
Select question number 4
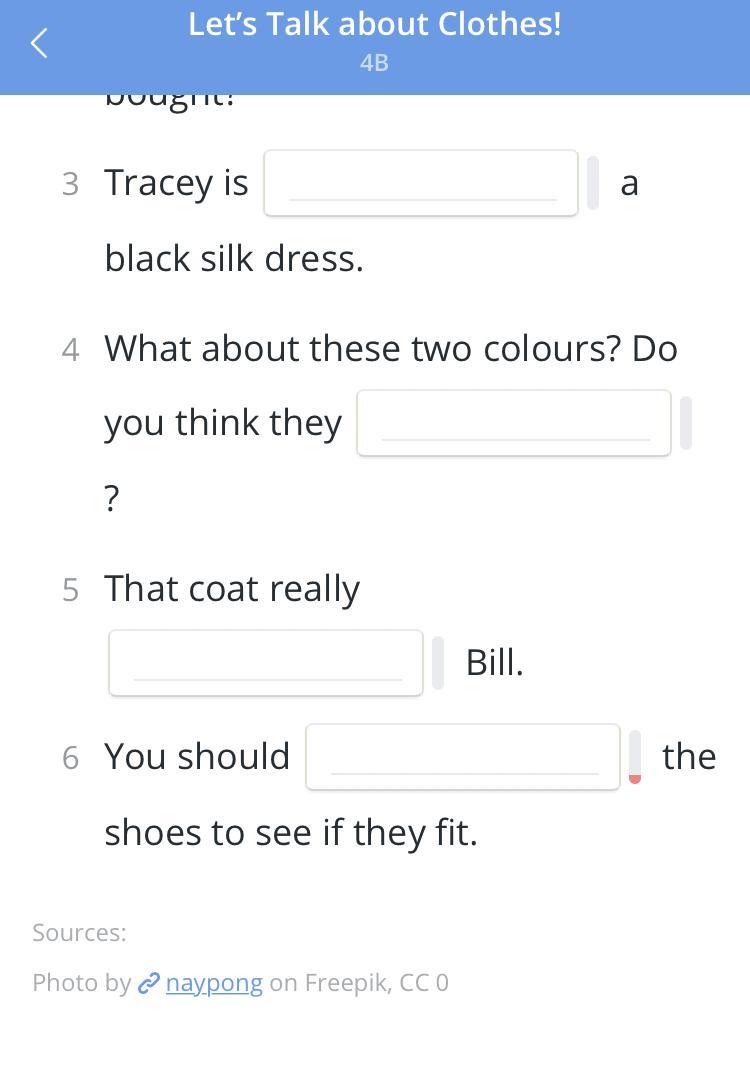coord(70,350)
